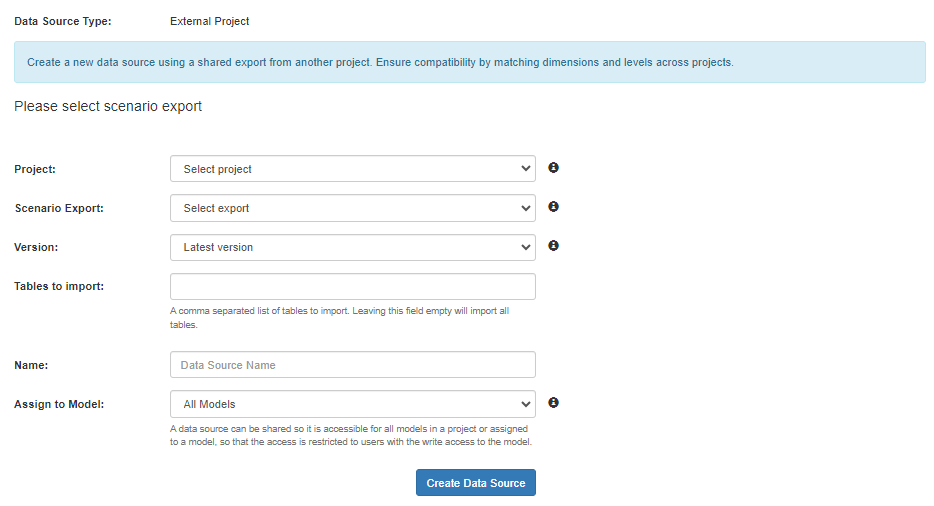Click the Tables to import label

pyautogui.click(x=59, y=287)
